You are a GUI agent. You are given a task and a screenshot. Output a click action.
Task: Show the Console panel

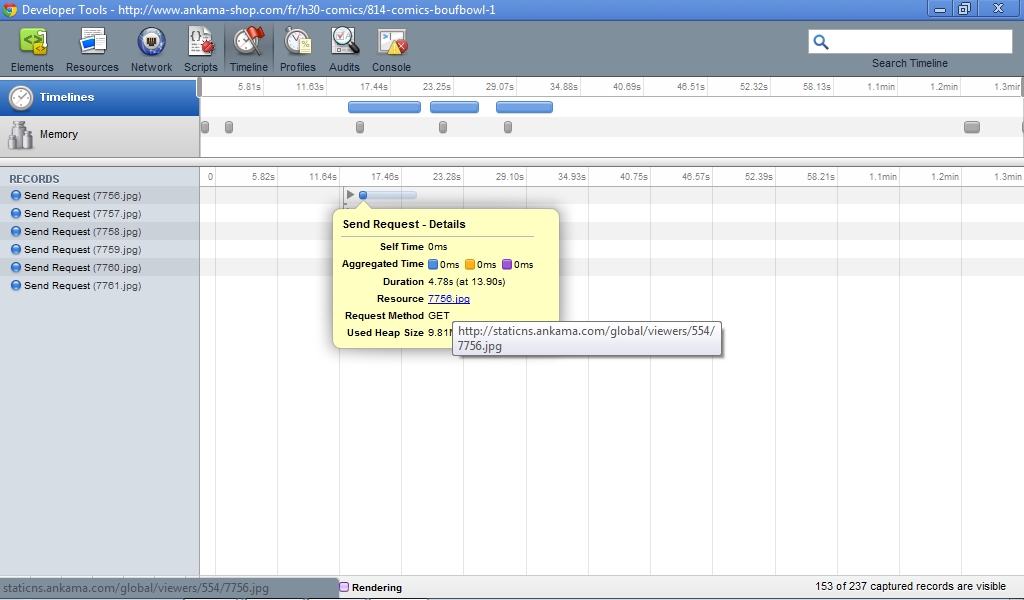pyautogui.click(x=391, y=49)
